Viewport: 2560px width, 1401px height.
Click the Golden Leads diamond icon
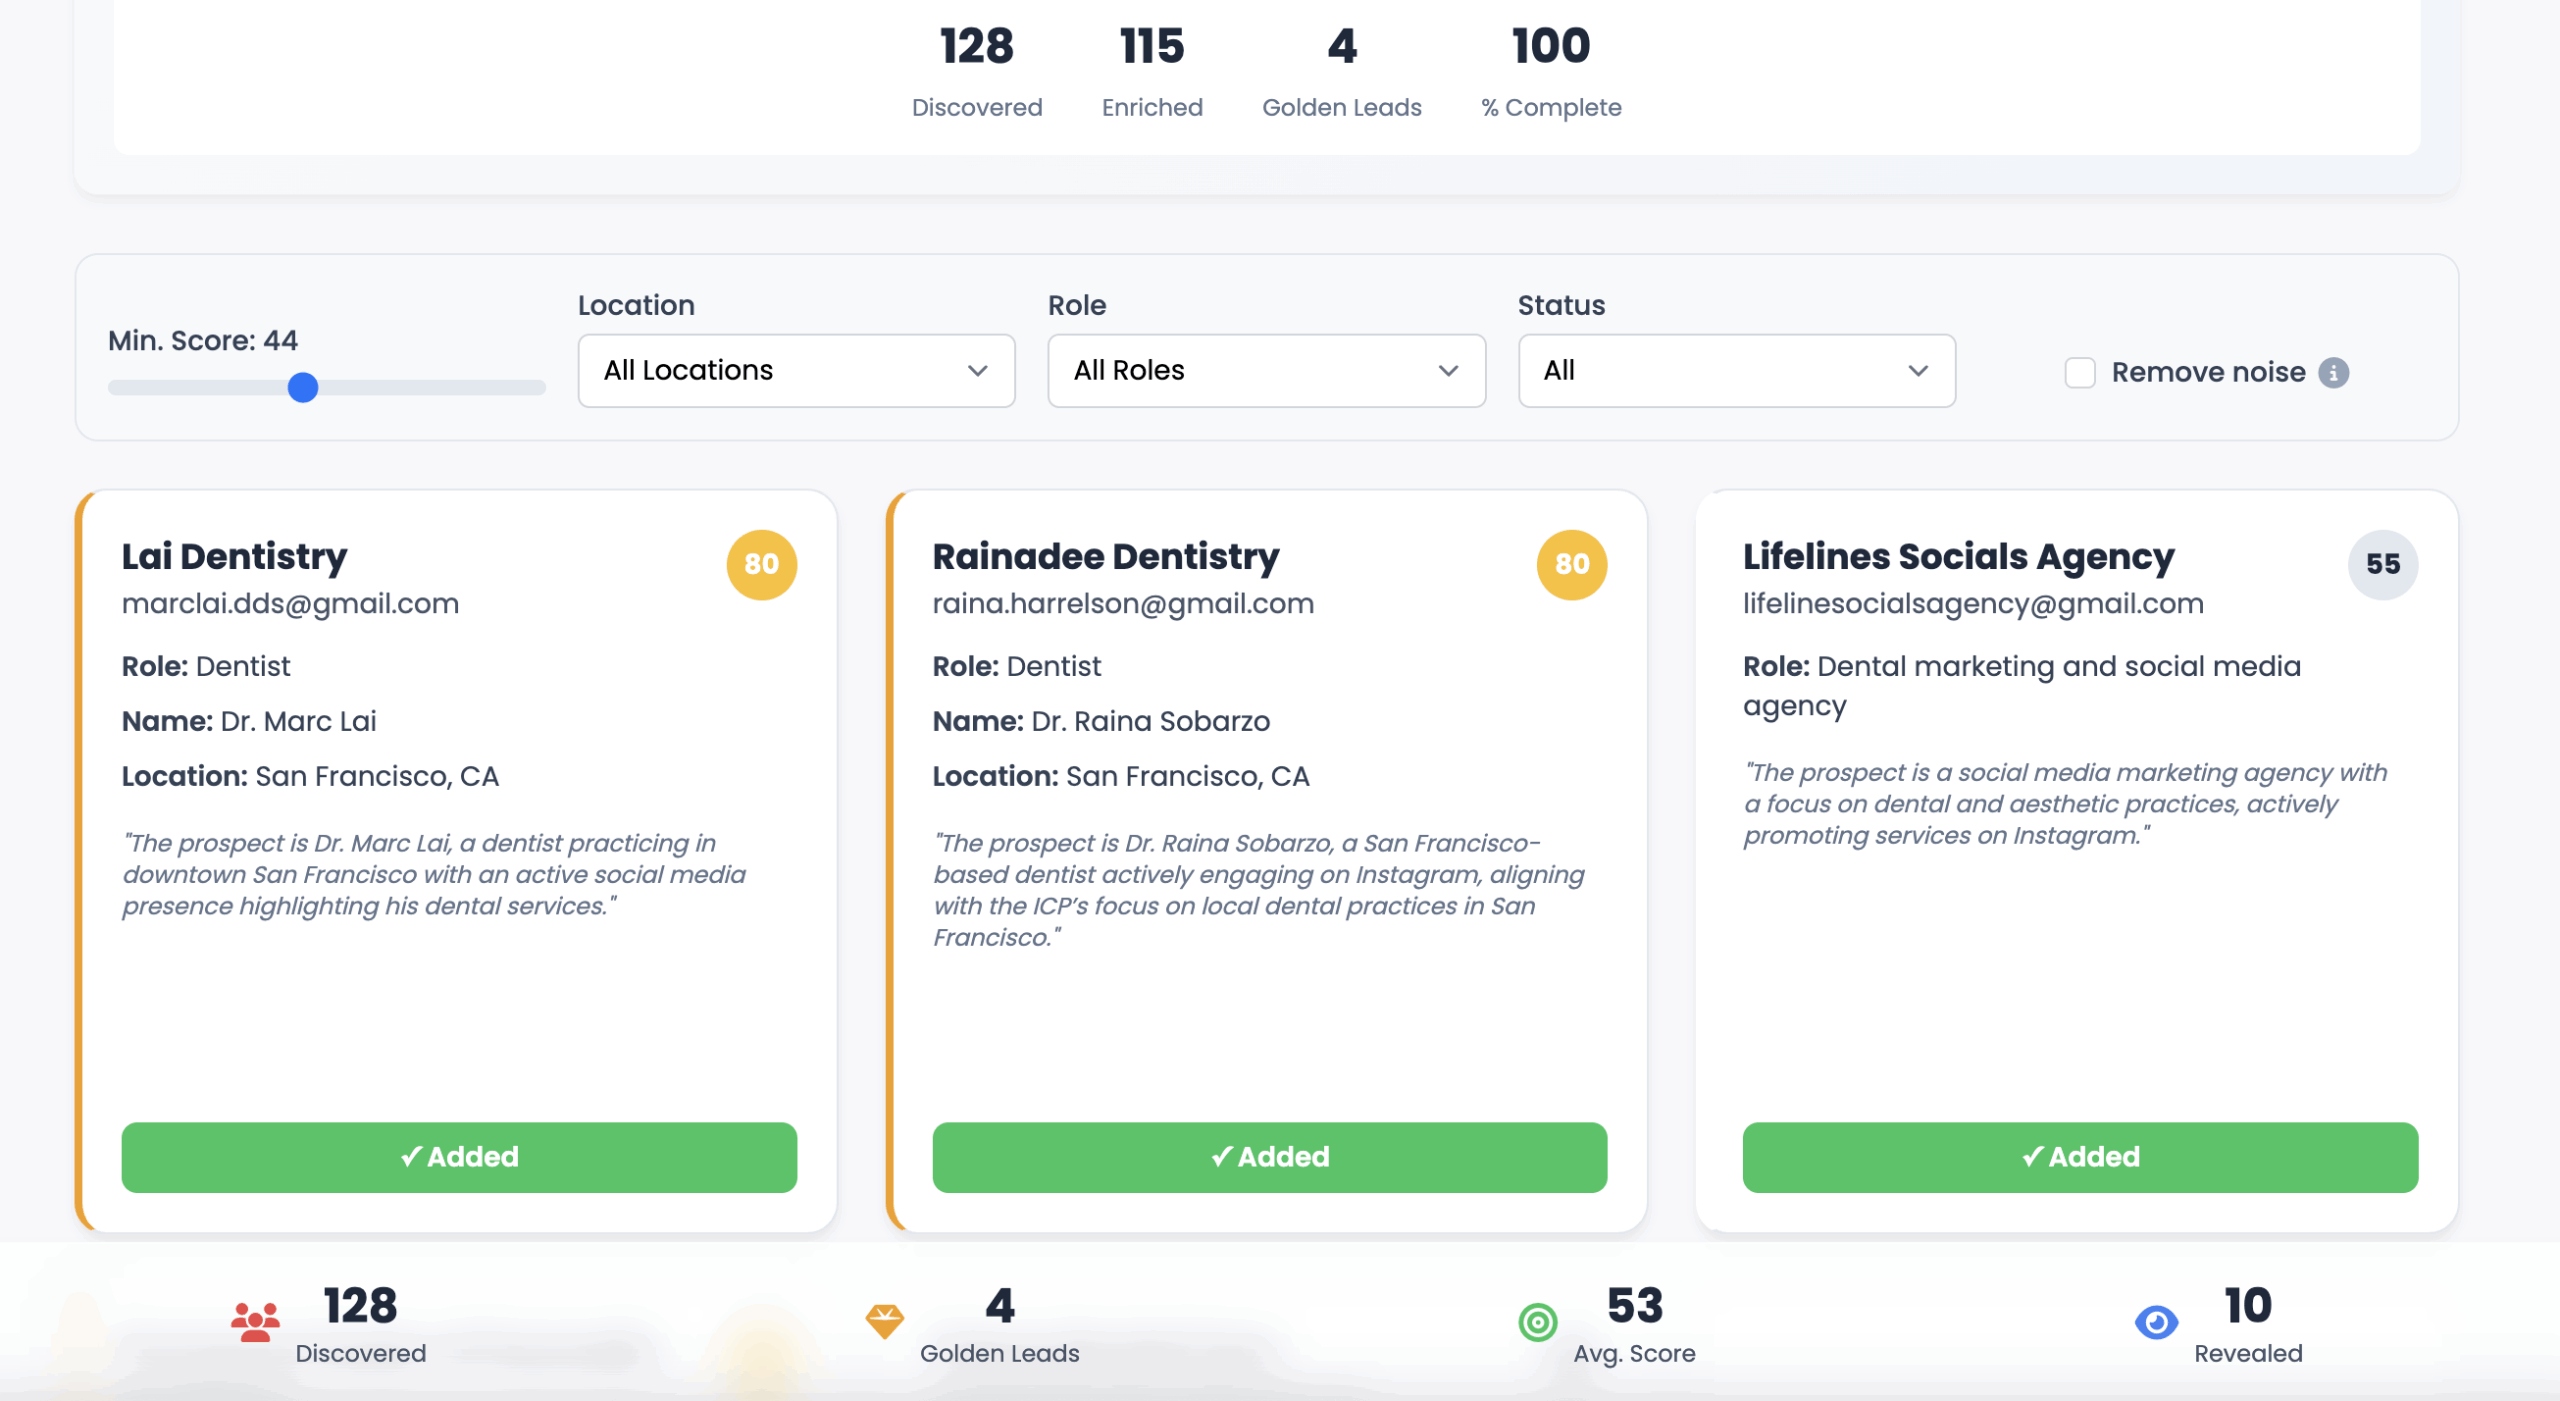(884, 1322)
